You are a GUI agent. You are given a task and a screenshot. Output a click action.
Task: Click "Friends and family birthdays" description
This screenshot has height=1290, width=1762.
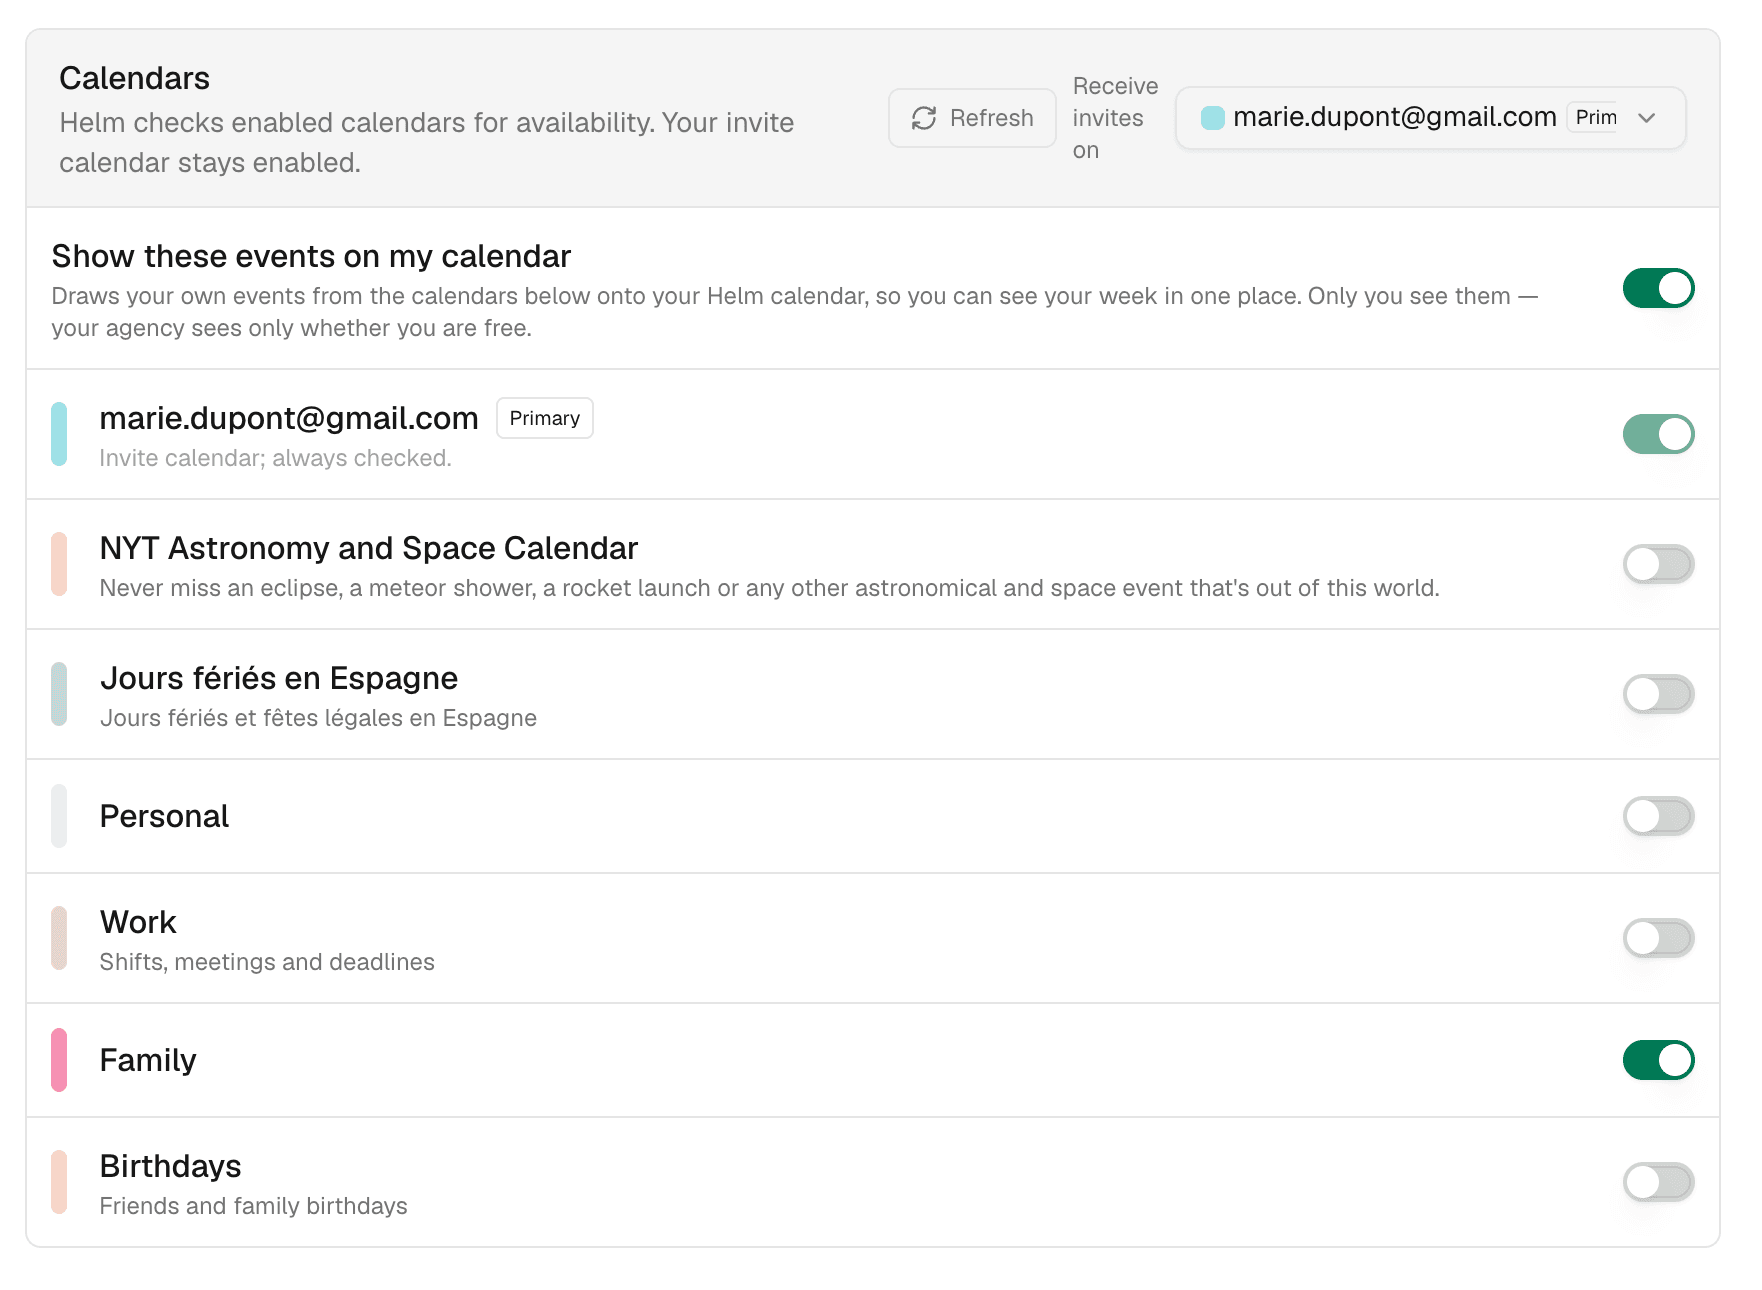click(254, 1206)
